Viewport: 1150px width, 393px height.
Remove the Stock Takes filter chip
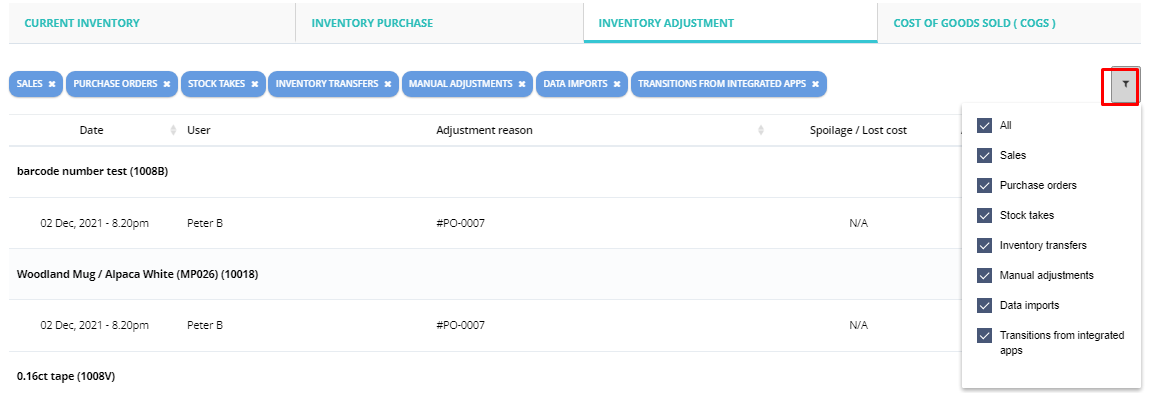click(x=254, y=84)
